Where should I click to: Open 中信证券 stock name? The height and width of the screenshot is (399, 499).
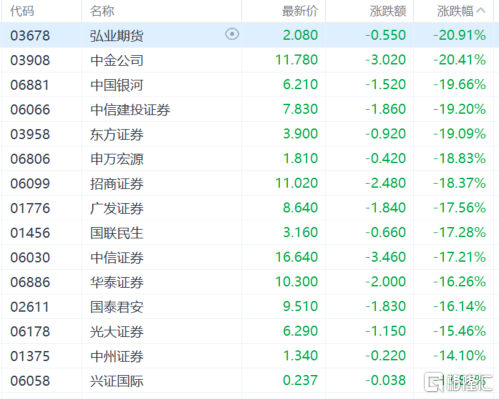pyautogui.click(x=117, y=258)
